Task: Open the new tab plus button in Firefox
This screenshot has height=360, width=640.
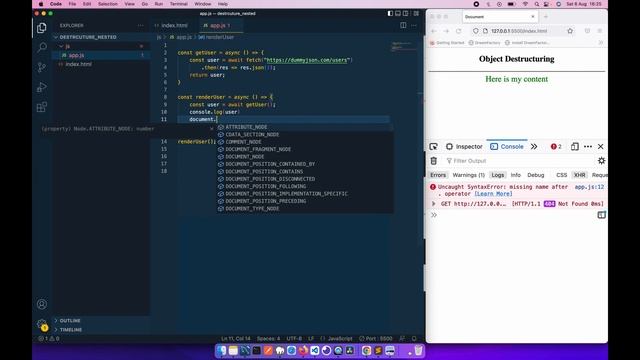Action: (546, 17)
